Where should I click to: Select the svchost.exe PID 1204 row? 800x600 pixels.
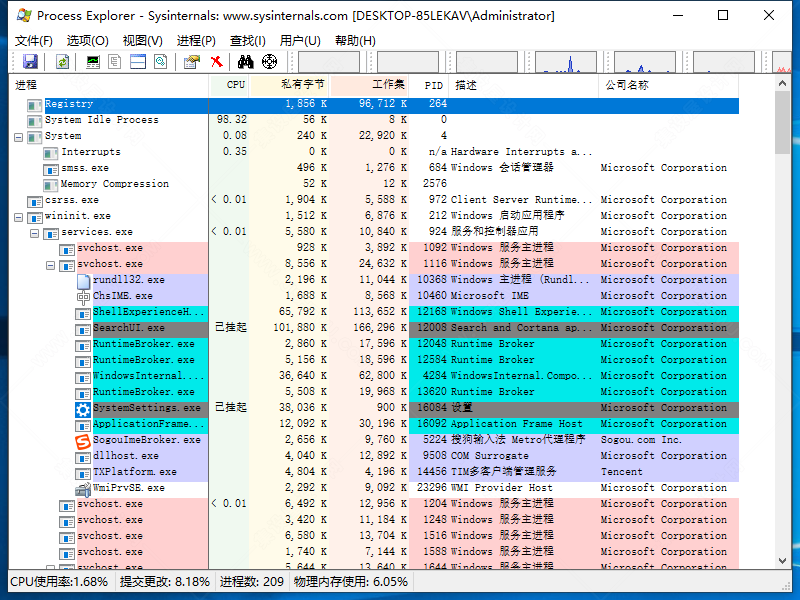(x=374, y=505)
